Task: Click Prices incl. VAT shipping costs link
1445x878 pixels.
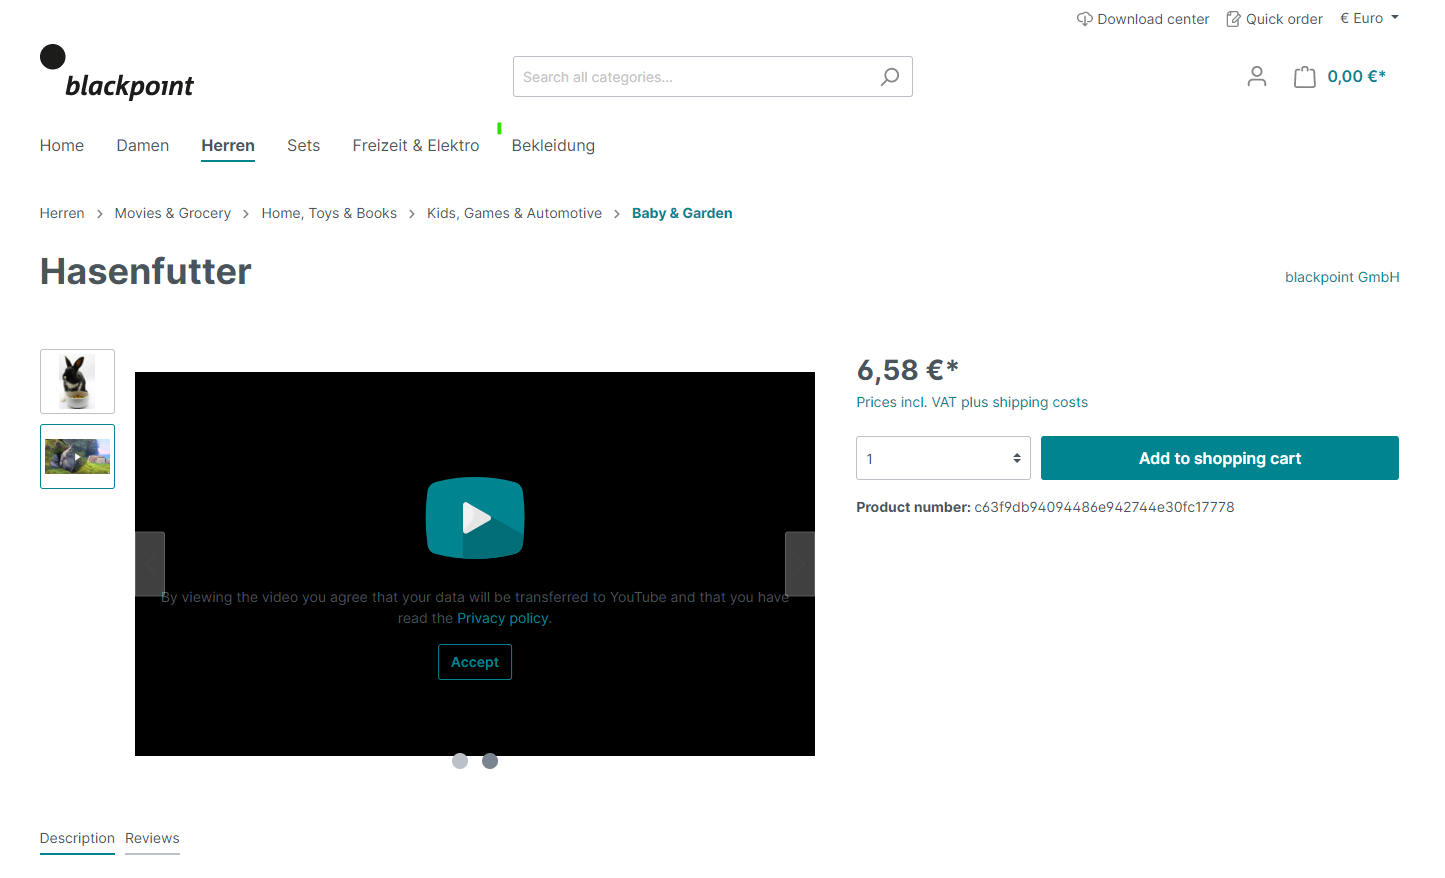Action: point(972,402)
